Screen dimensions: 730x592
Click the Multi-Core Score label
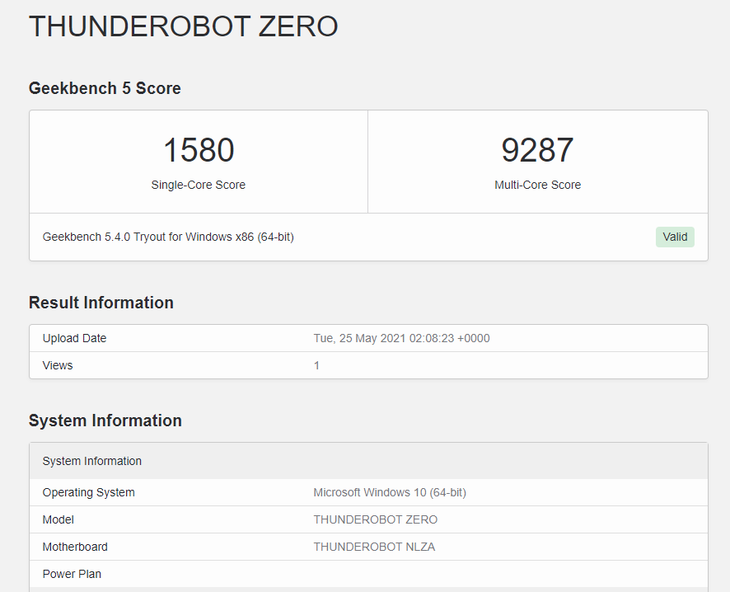(x=537, y=185)
